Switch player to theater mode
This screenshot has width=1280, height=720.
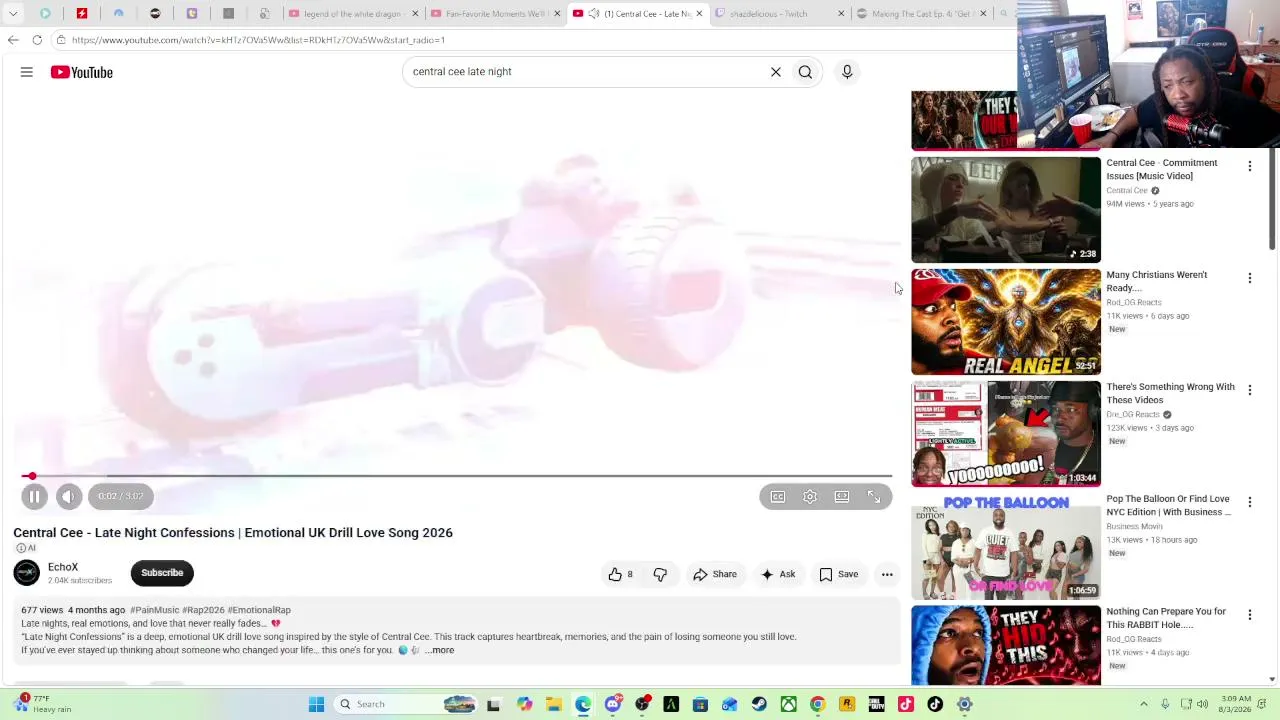pyautogui.click(x=842, y=497)
